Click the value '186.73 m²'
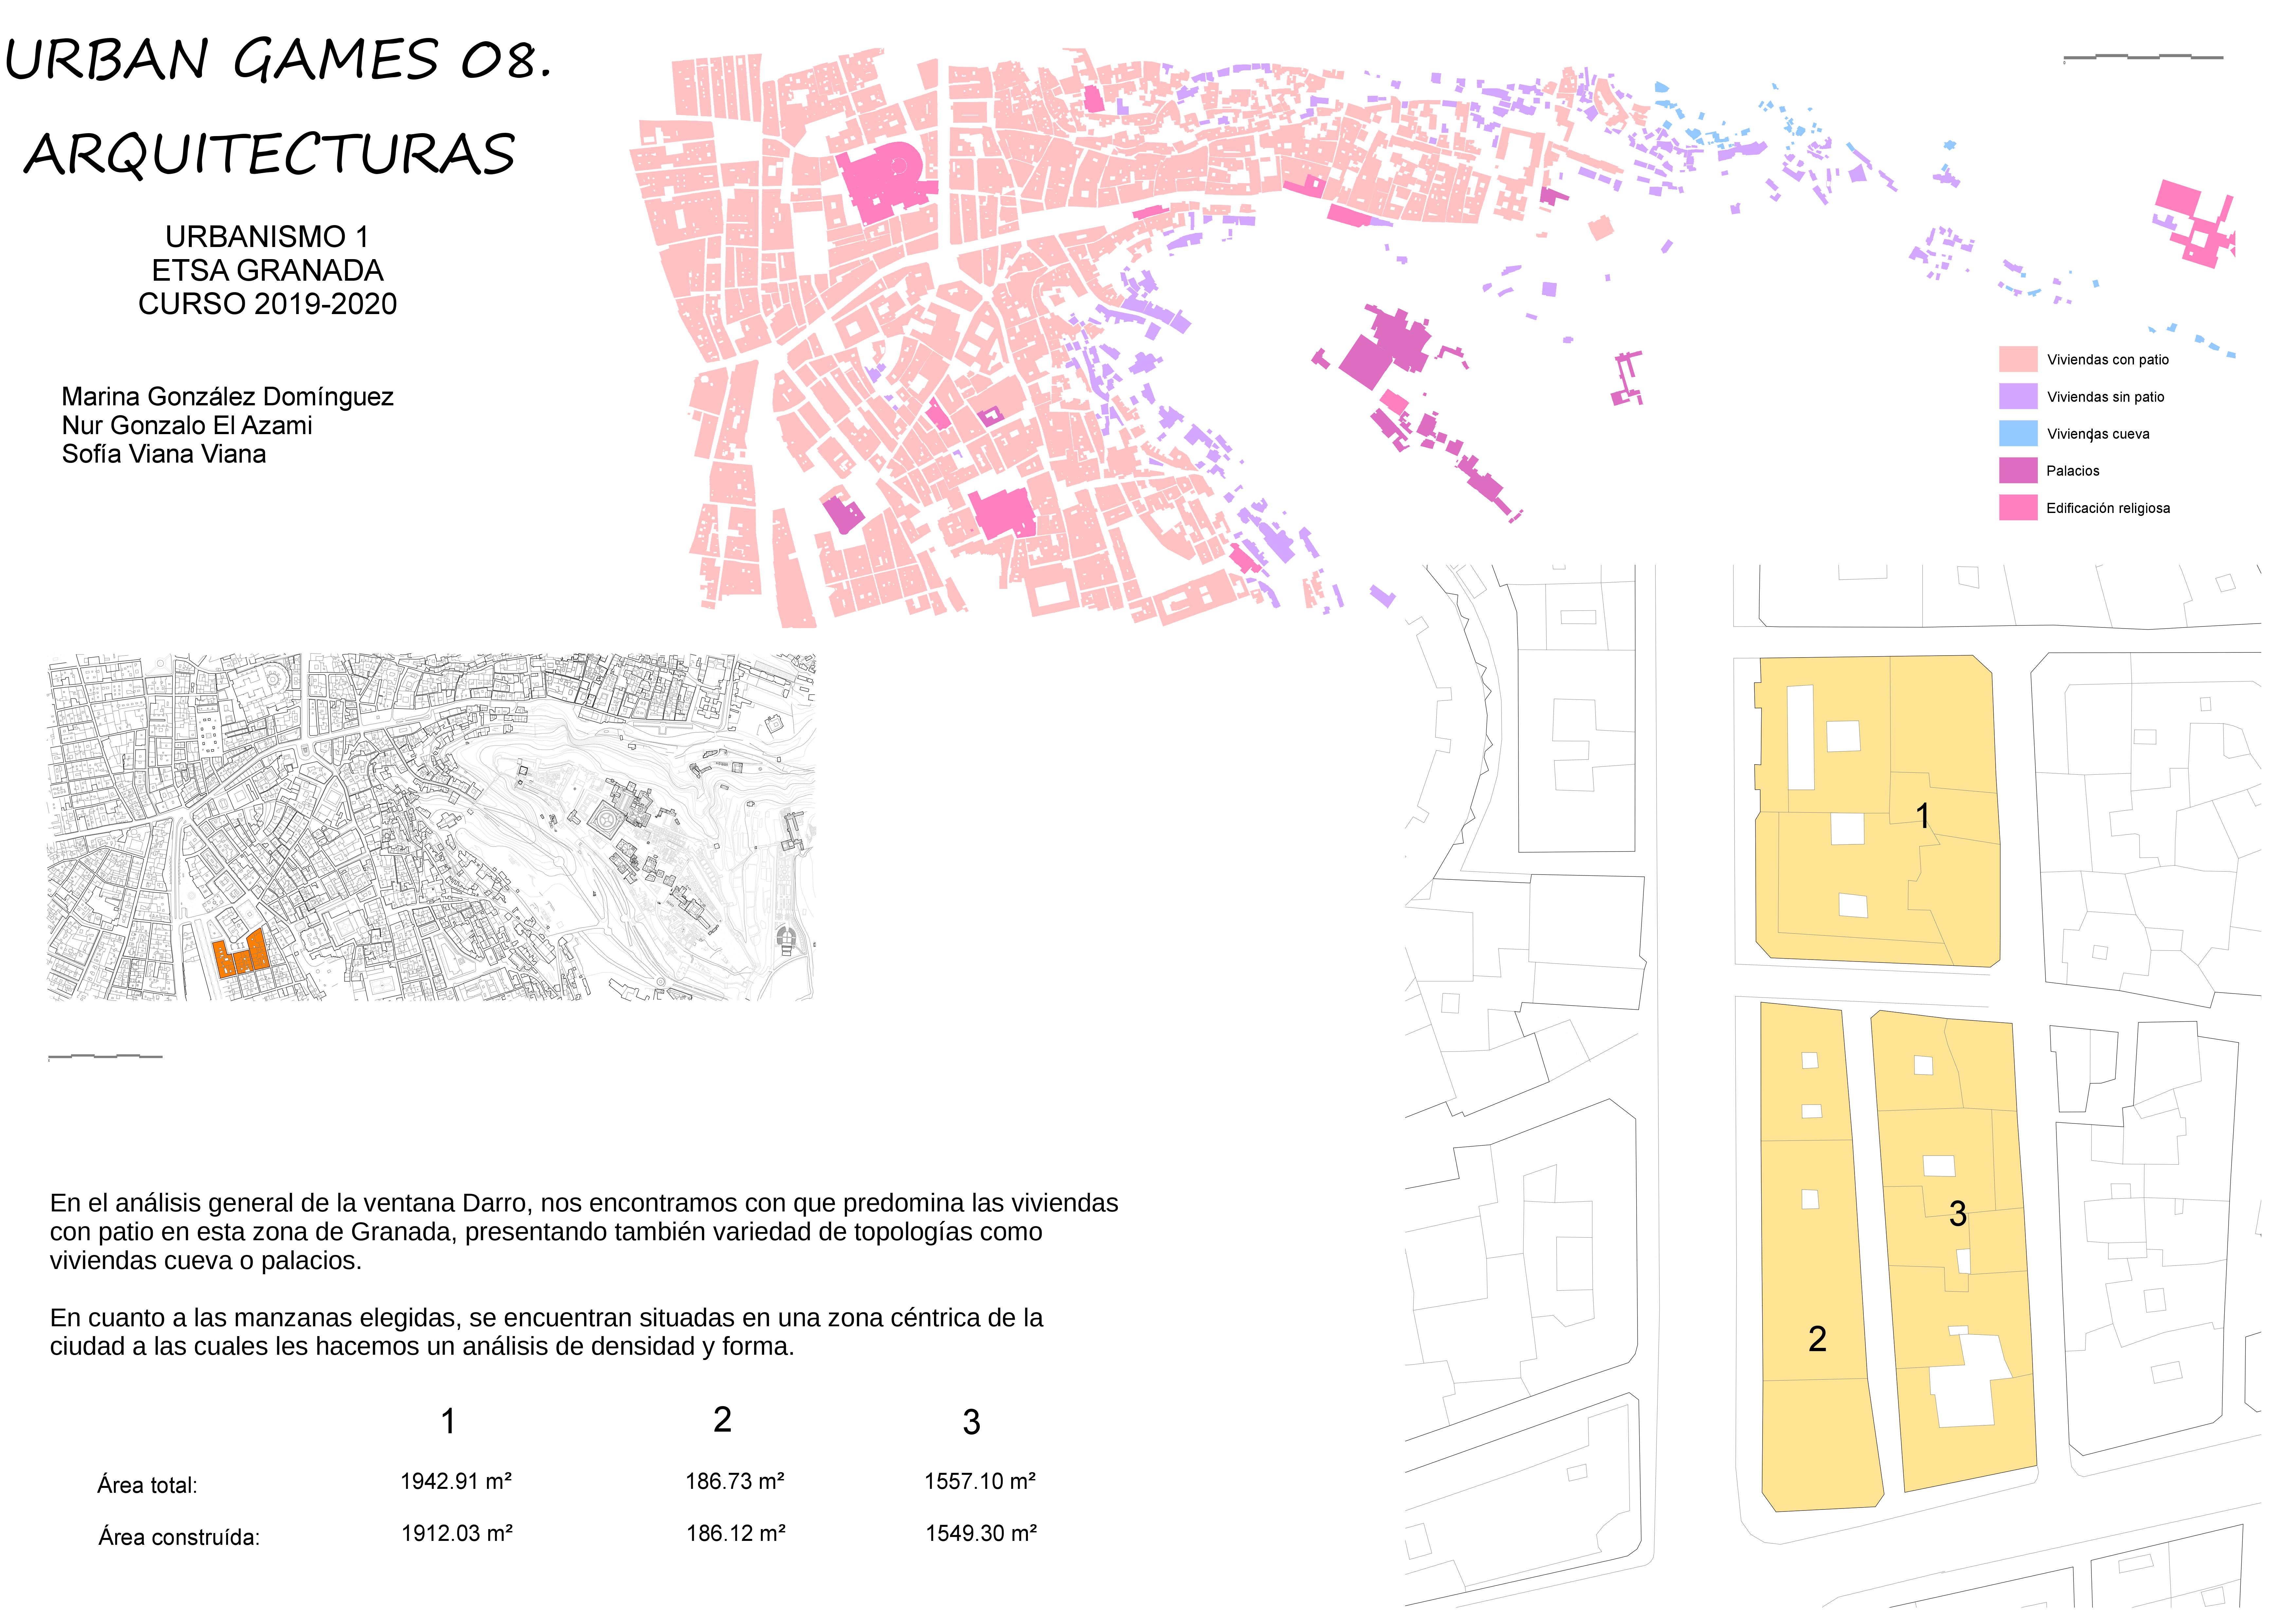Viewport: 2296px width, 1623px height. 735,1482
